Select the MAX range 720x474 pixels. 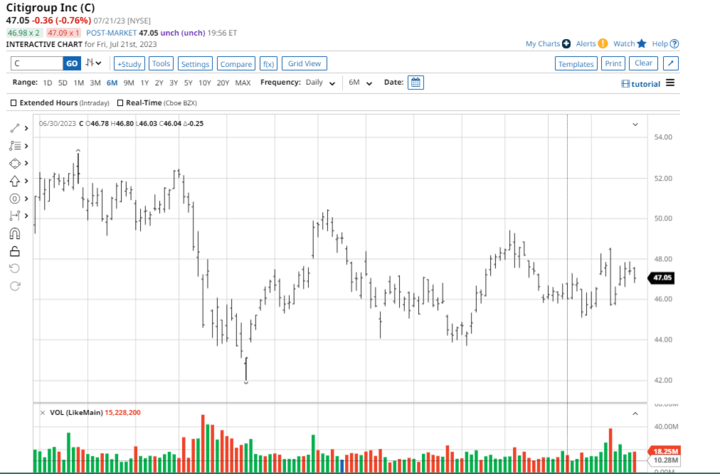243,83
